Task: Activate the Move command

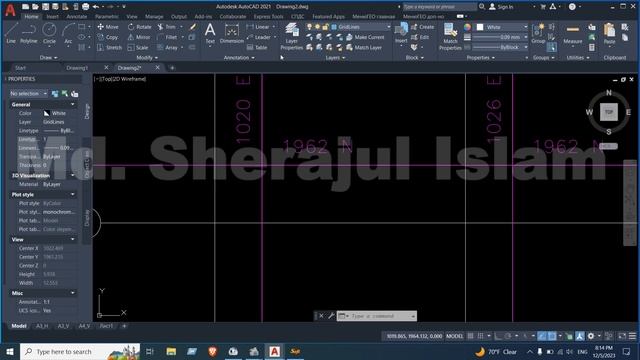Action: click(108, 27)
